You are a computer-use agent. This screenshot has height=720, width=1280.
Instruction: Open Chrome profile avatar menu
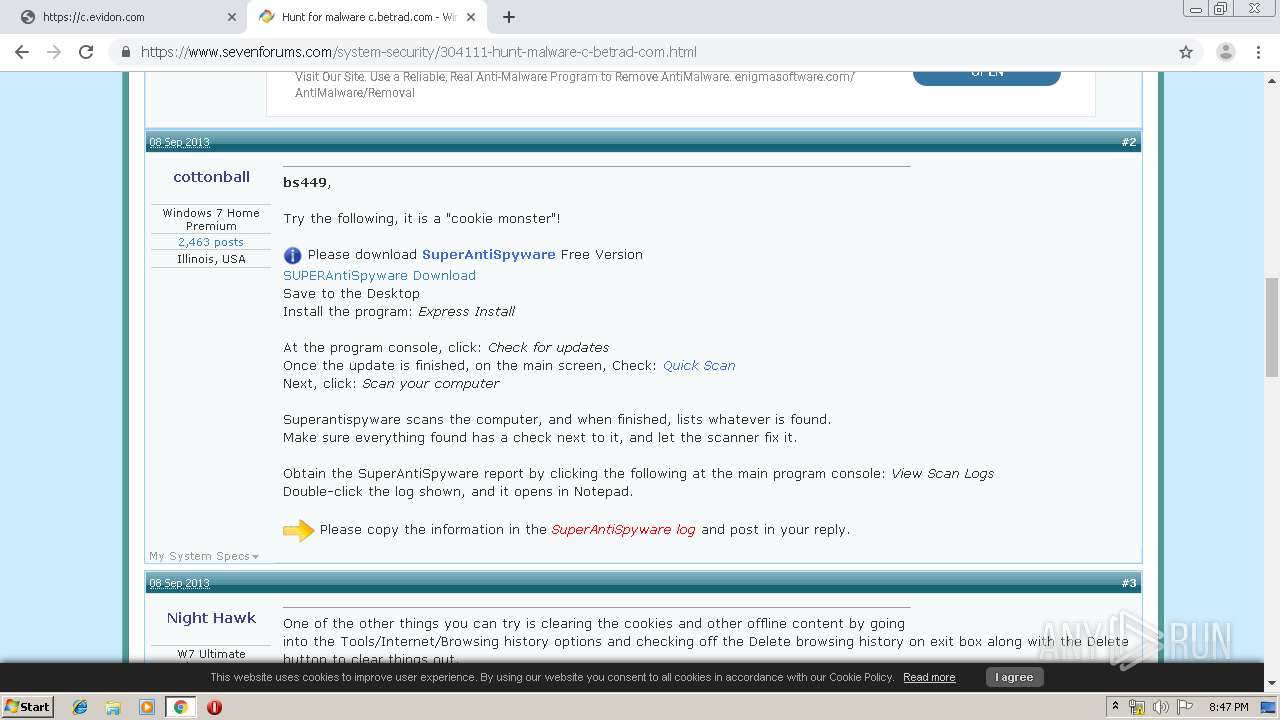tap(1225, 52)
